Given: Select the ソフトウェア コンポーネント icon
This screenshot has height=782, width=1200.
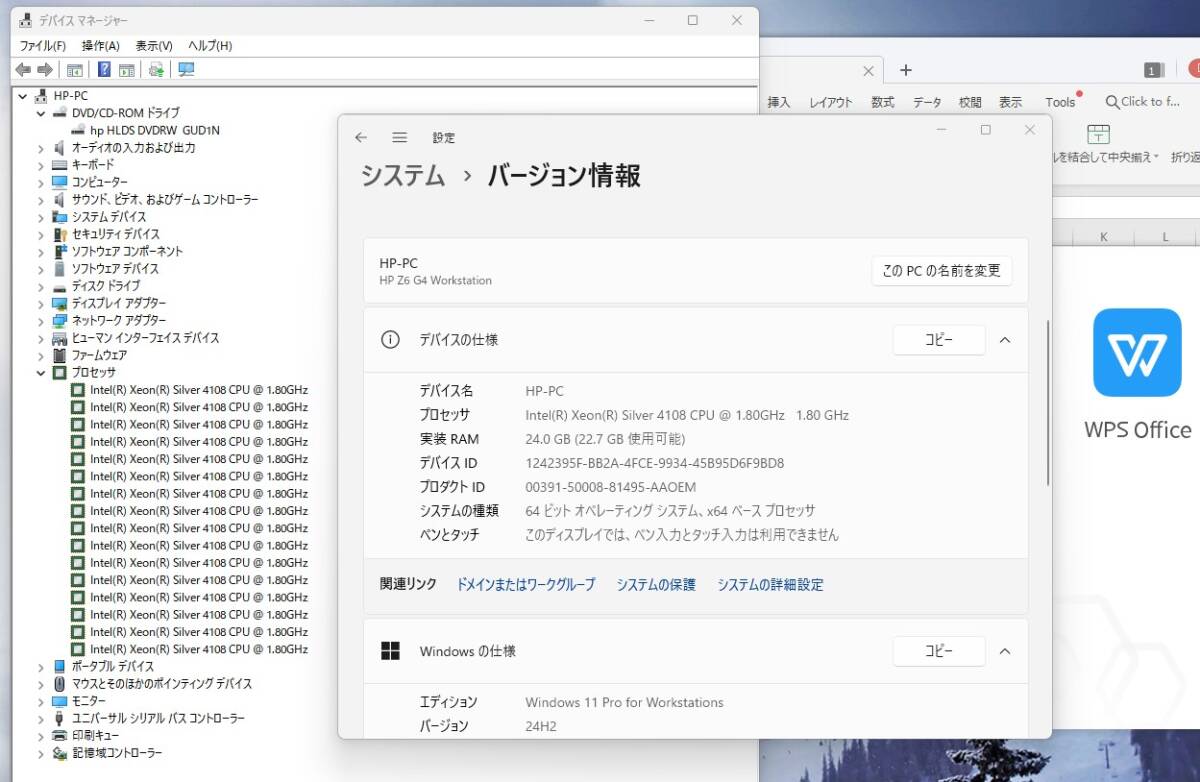Looking at the screenshot, I should click(60, 251).
